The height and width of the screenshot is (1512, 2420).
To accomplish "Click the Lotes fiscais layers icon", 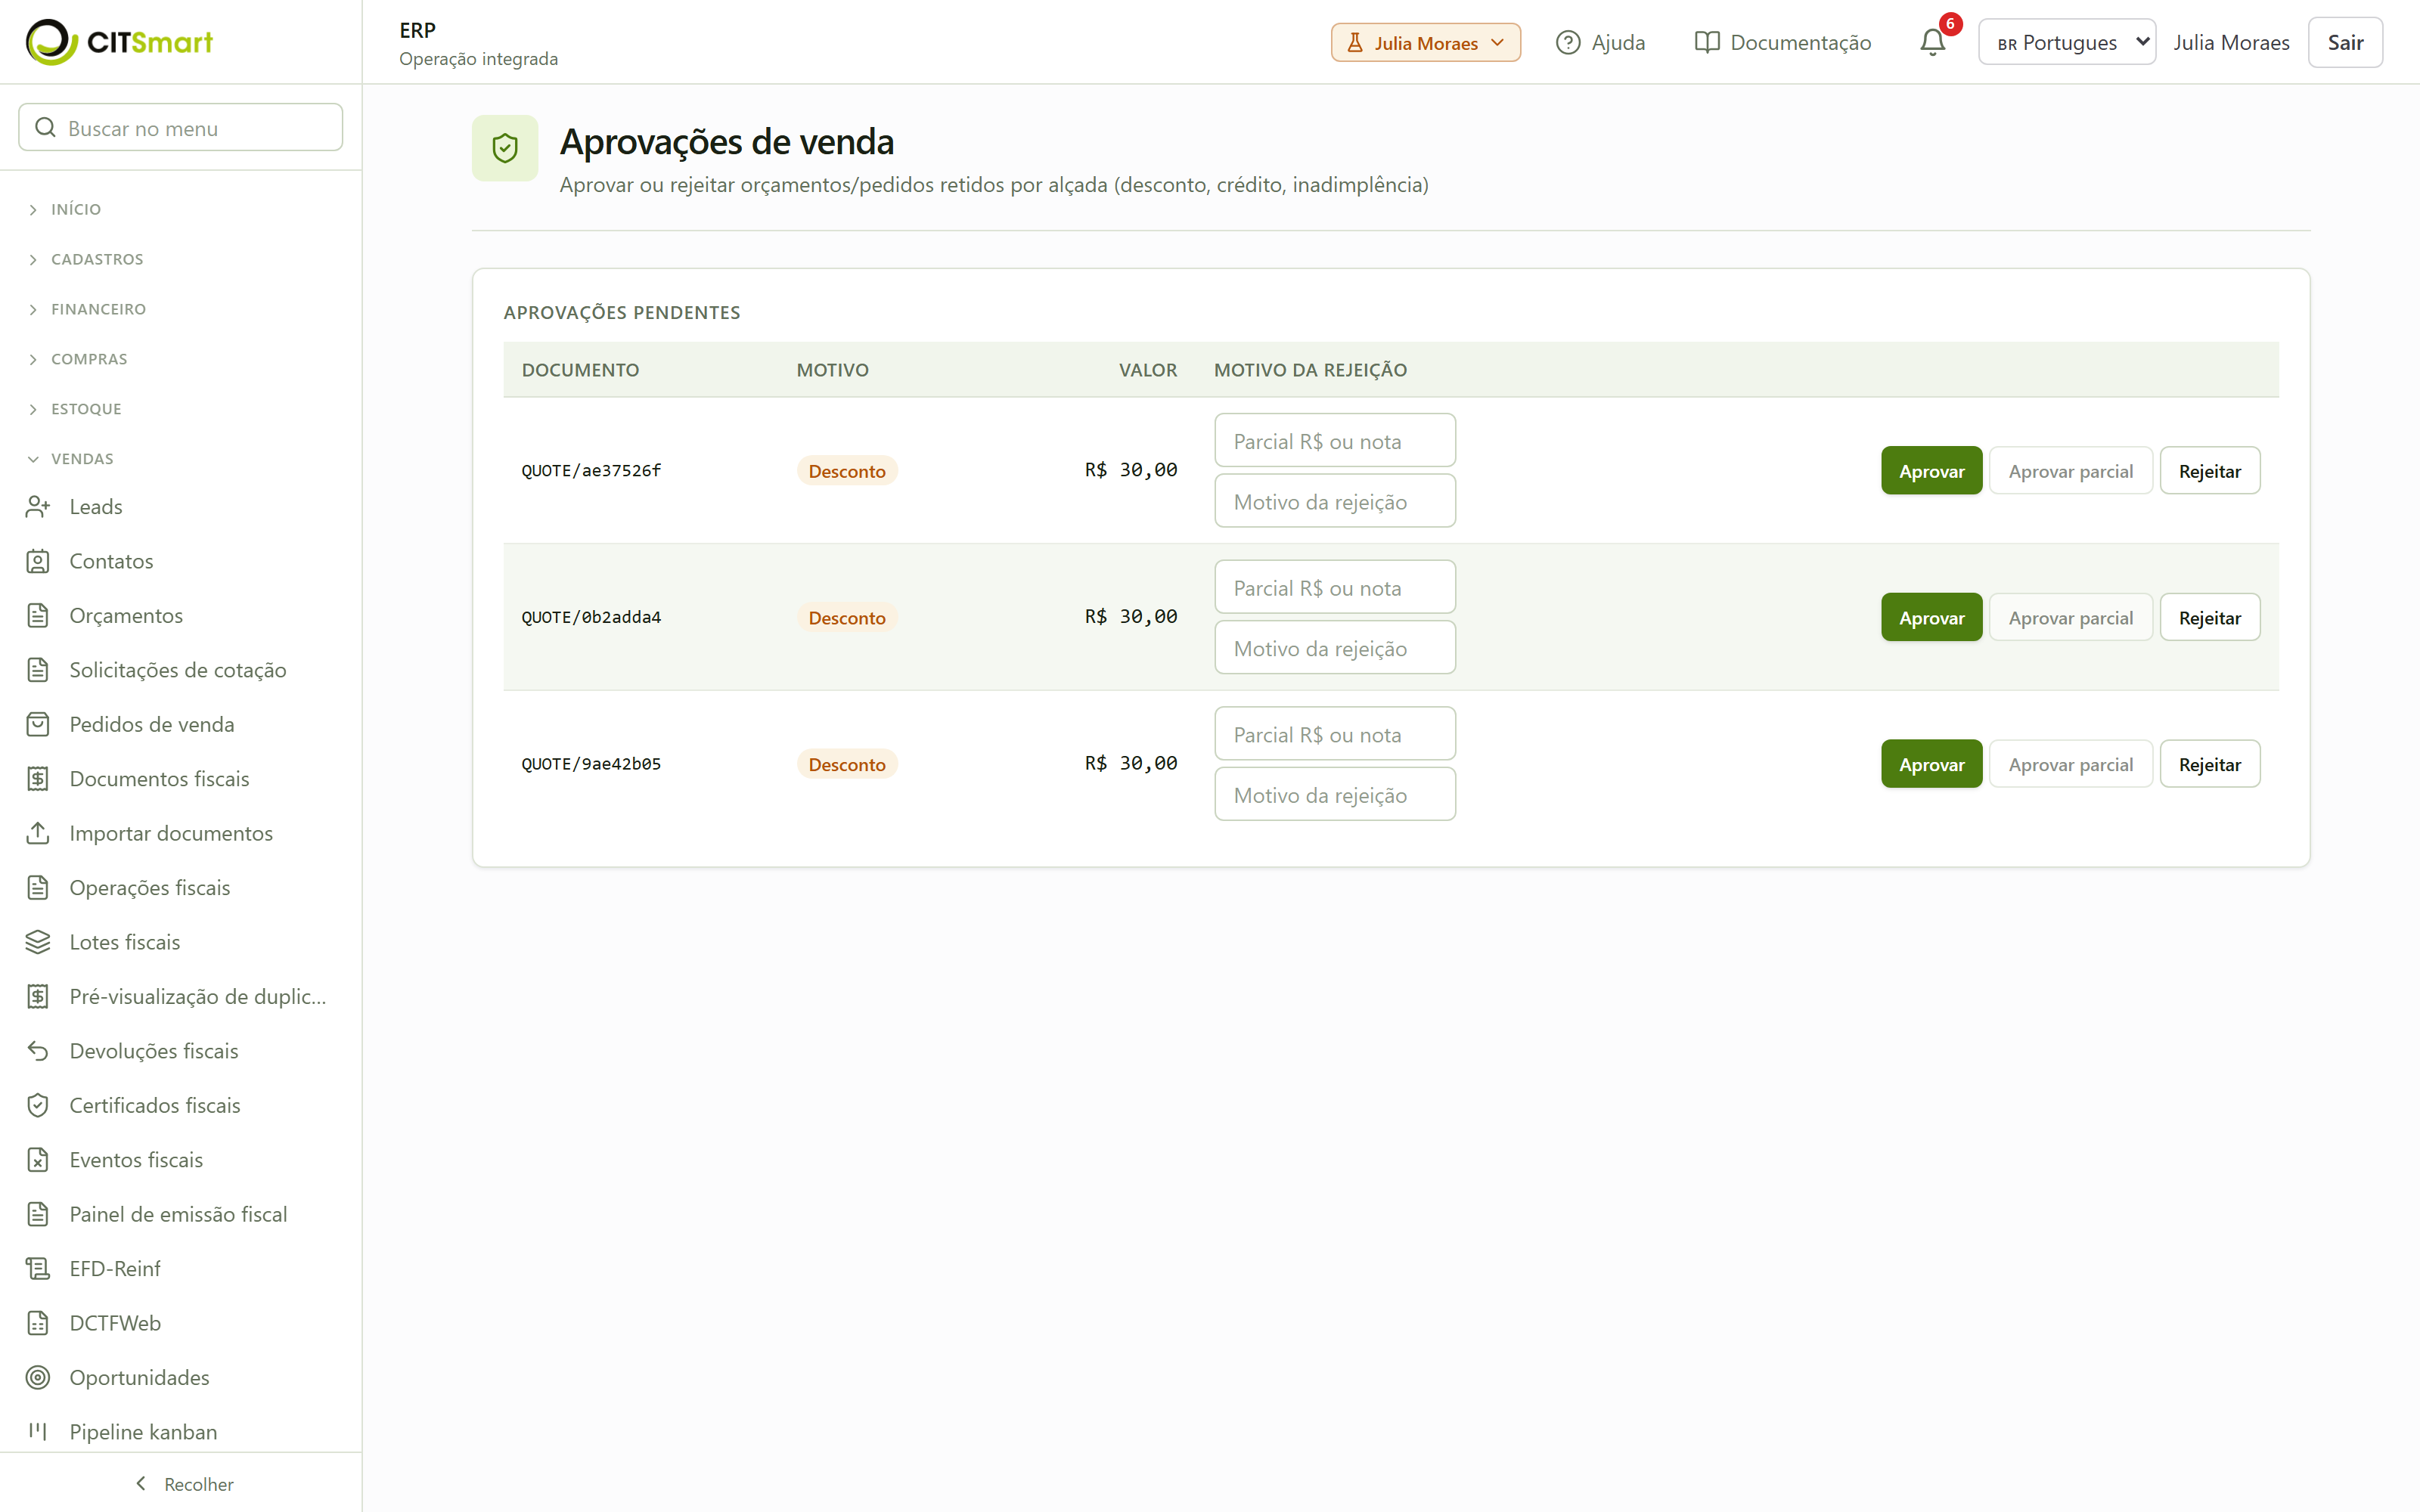I will click(x=38, y=942).
